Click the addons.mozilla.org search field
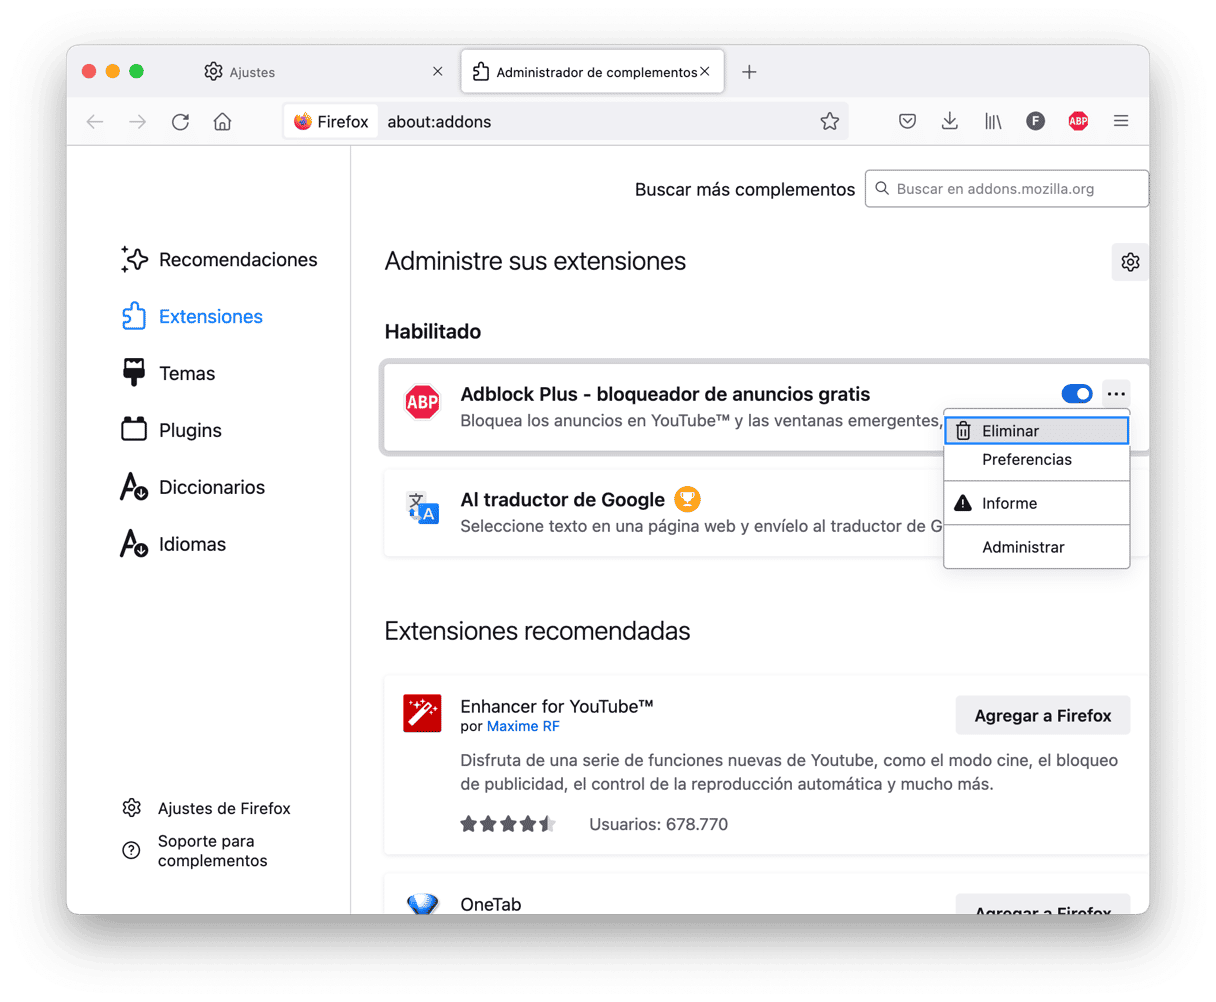This screenshot has height=1002, width=1216. click(1007, 189)
